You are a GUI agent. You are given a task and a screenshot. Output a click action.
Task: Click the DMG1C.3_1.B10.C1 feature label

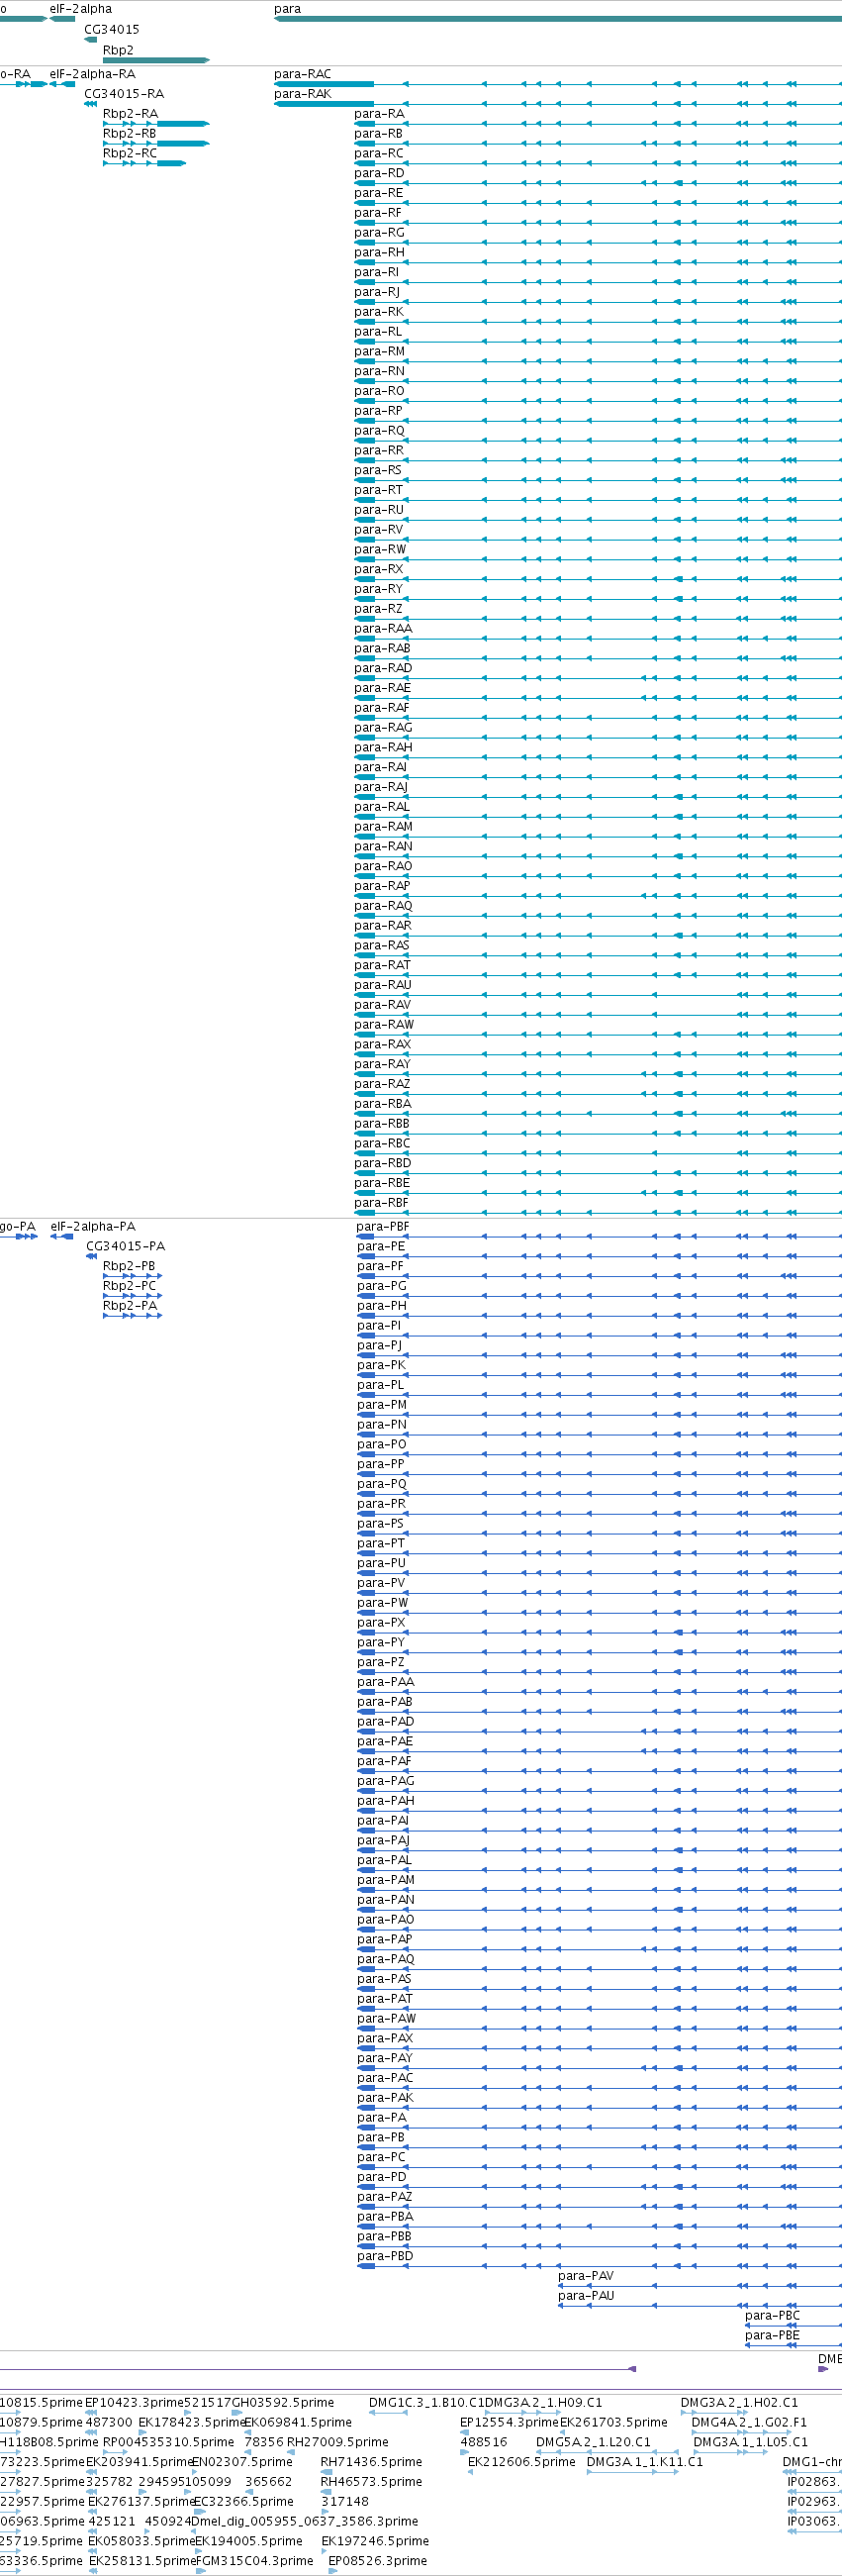point(426,2403)
